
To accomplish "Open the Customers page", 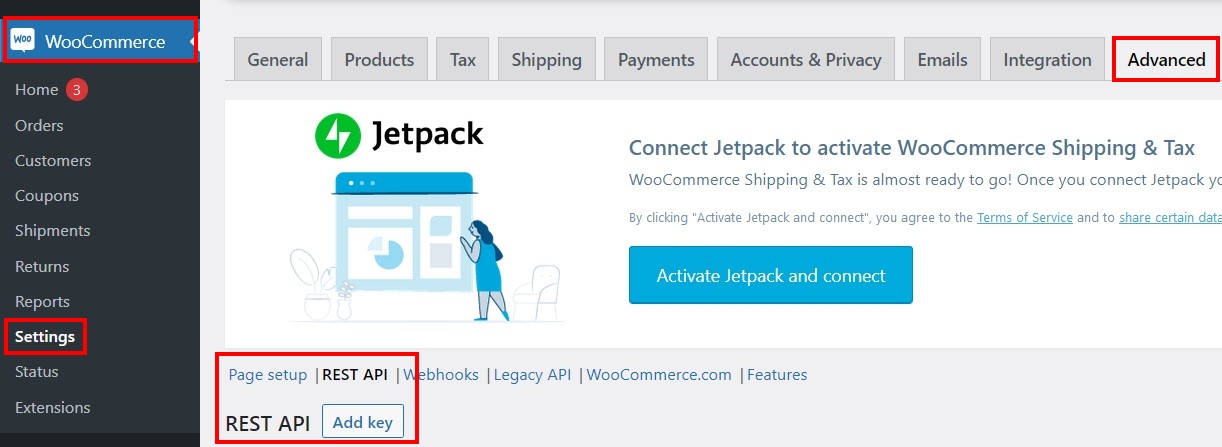I will (53, 160).
